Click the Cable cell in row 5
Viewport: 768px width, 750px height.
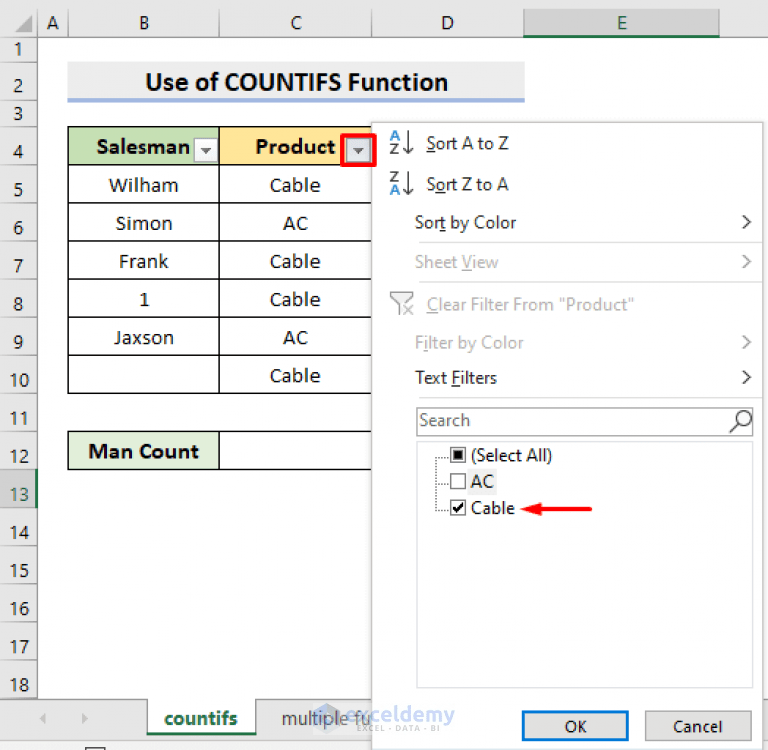pos(295,185)
